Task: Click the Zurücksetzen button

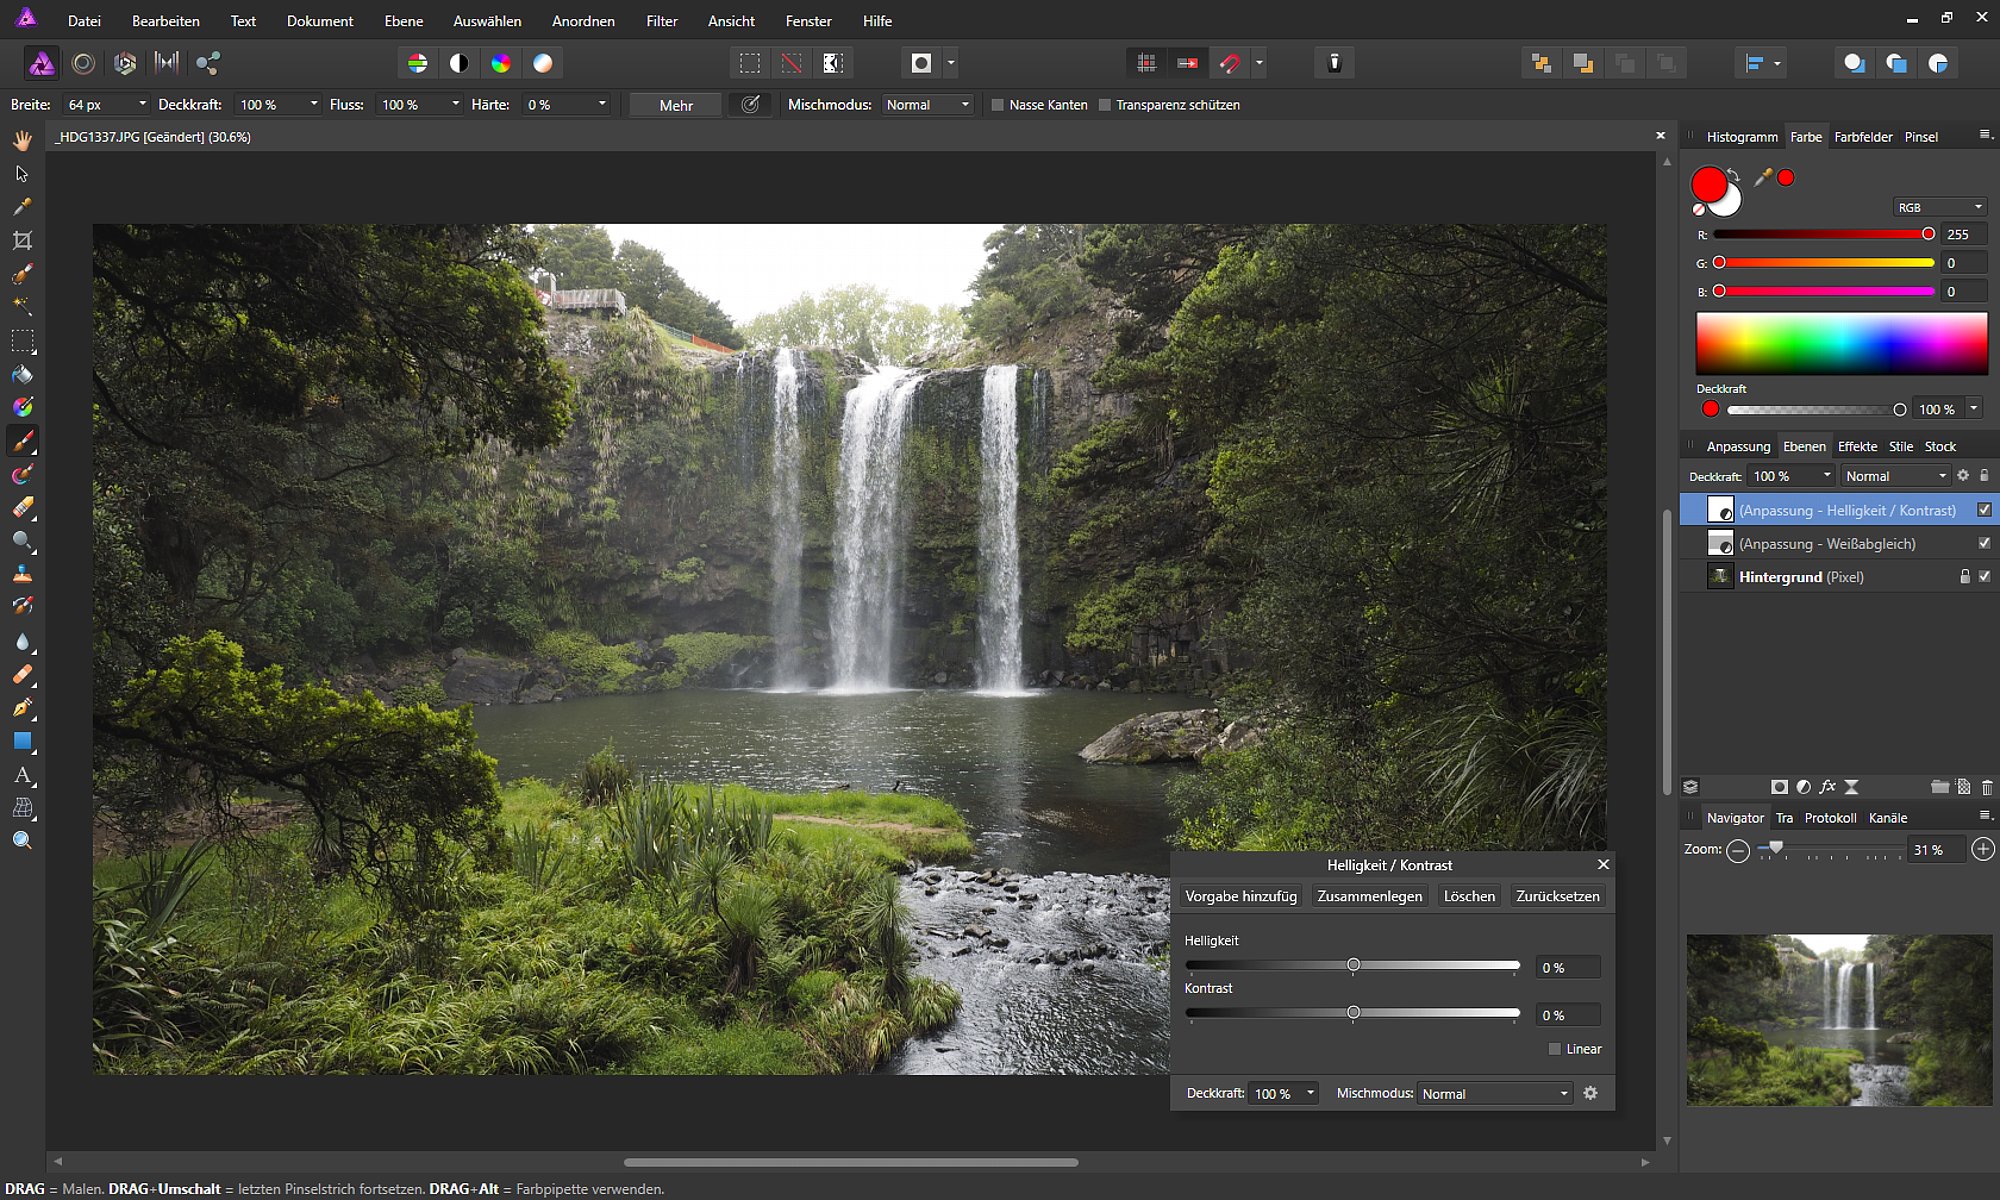Action: [x=1557, y=896]
